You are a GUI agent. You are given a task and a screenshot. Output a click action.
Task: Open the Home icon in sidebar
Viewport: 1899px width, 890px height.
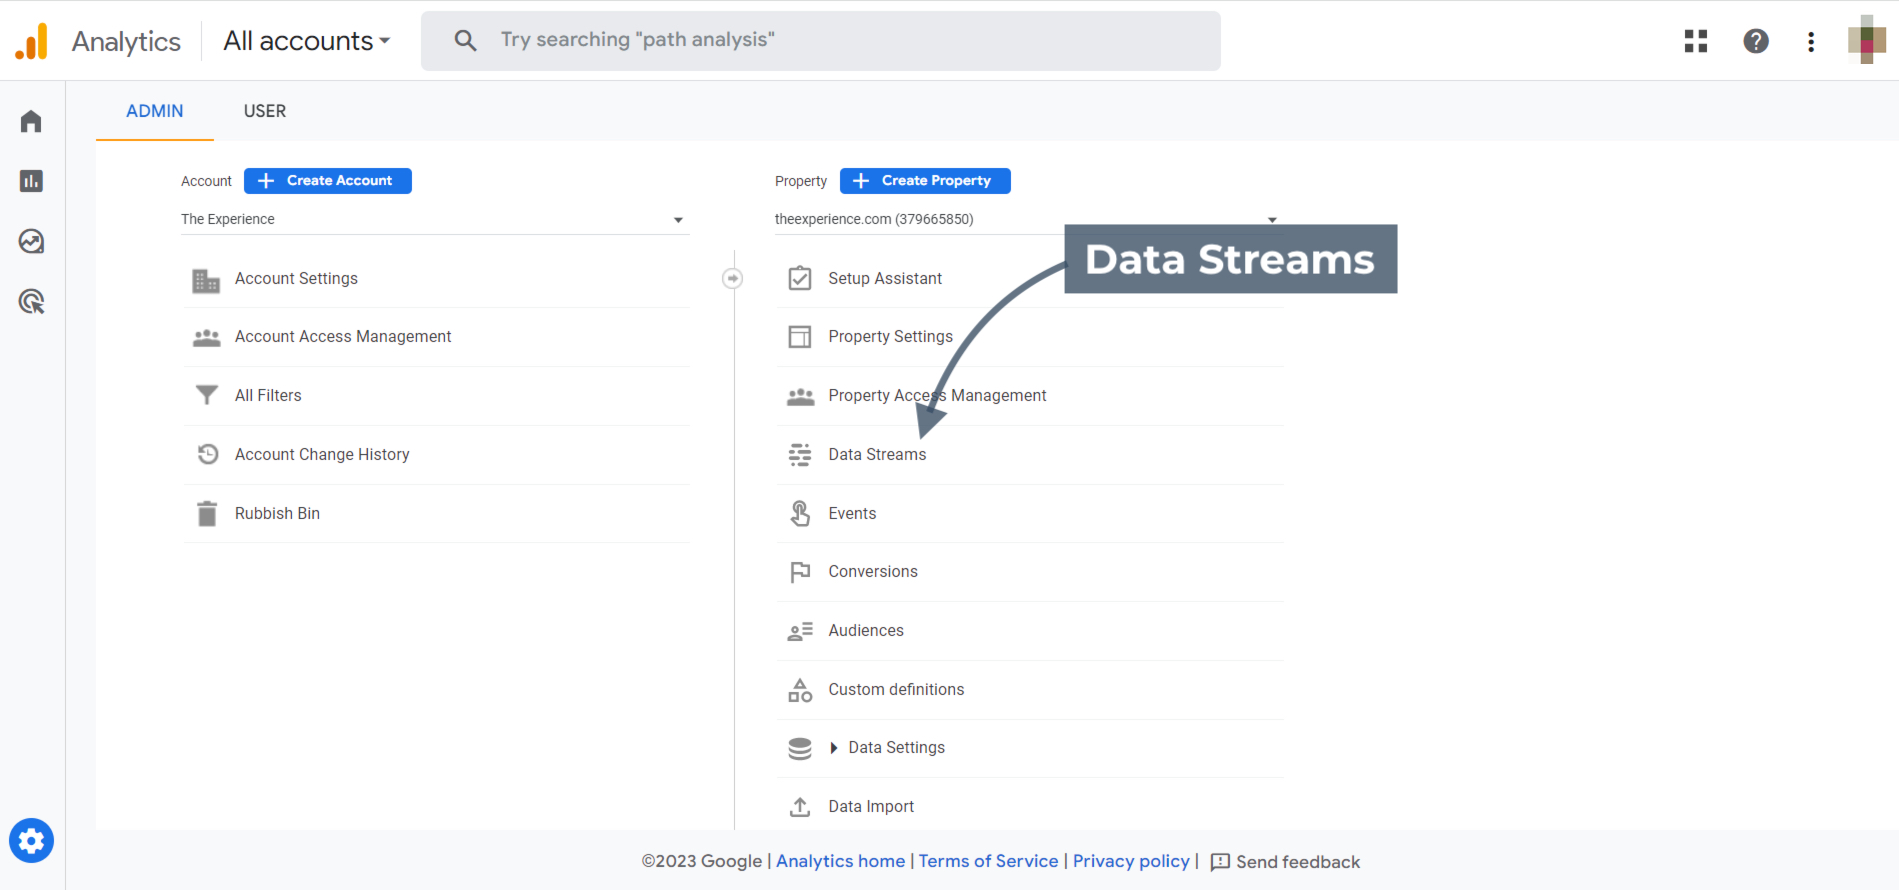click(x=31, y=121)
